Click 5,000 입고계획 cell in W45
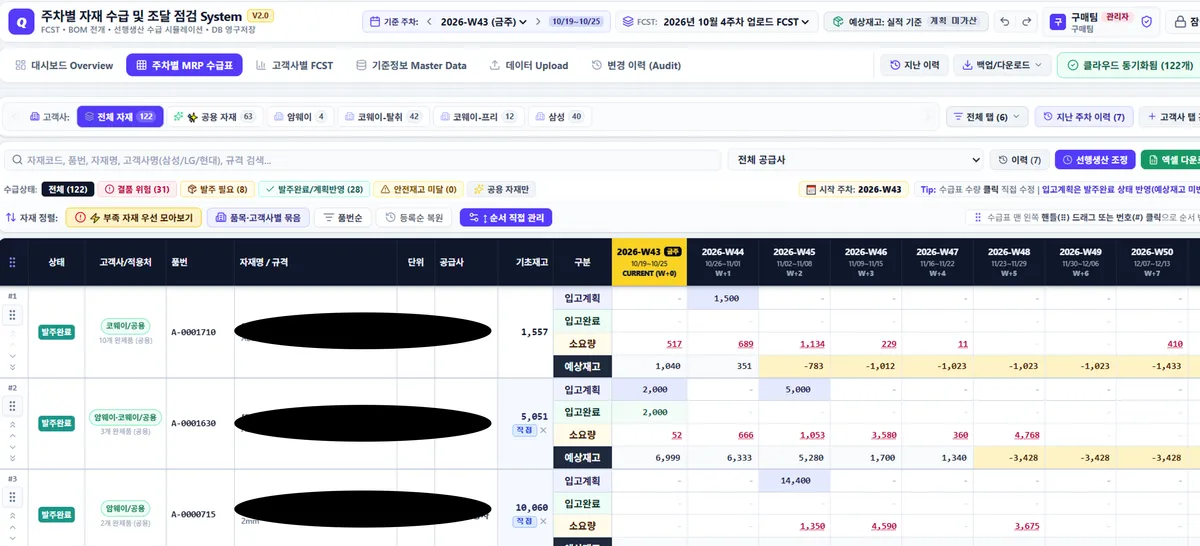1200x546 pixels. click(x=794, y=389)
